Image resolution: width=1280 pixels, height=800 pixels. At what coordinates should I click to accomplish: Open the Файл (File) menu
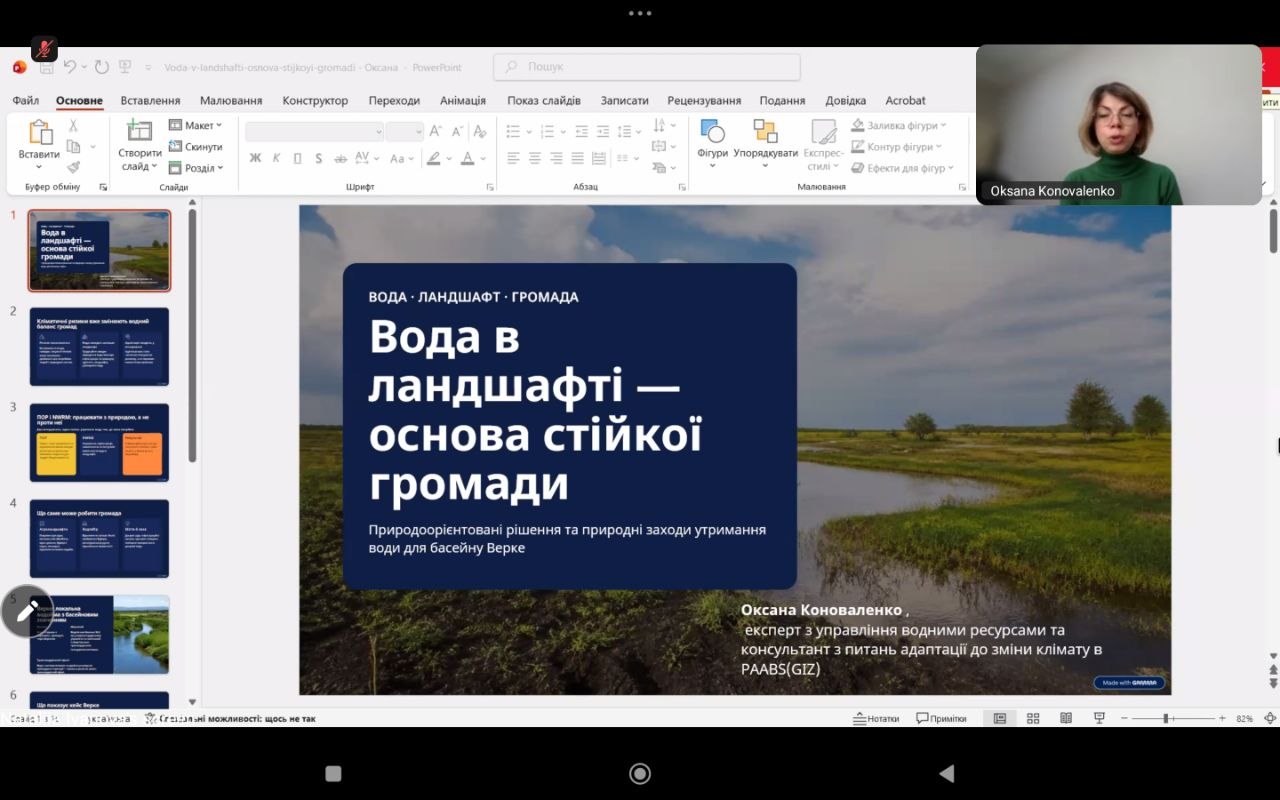[x=26, y=100]
